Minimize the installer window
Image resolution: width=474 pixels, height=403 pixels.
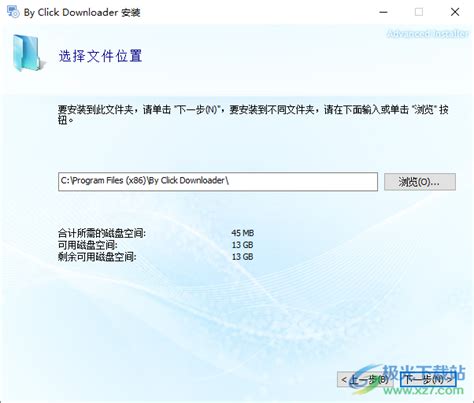coord(384,12)
